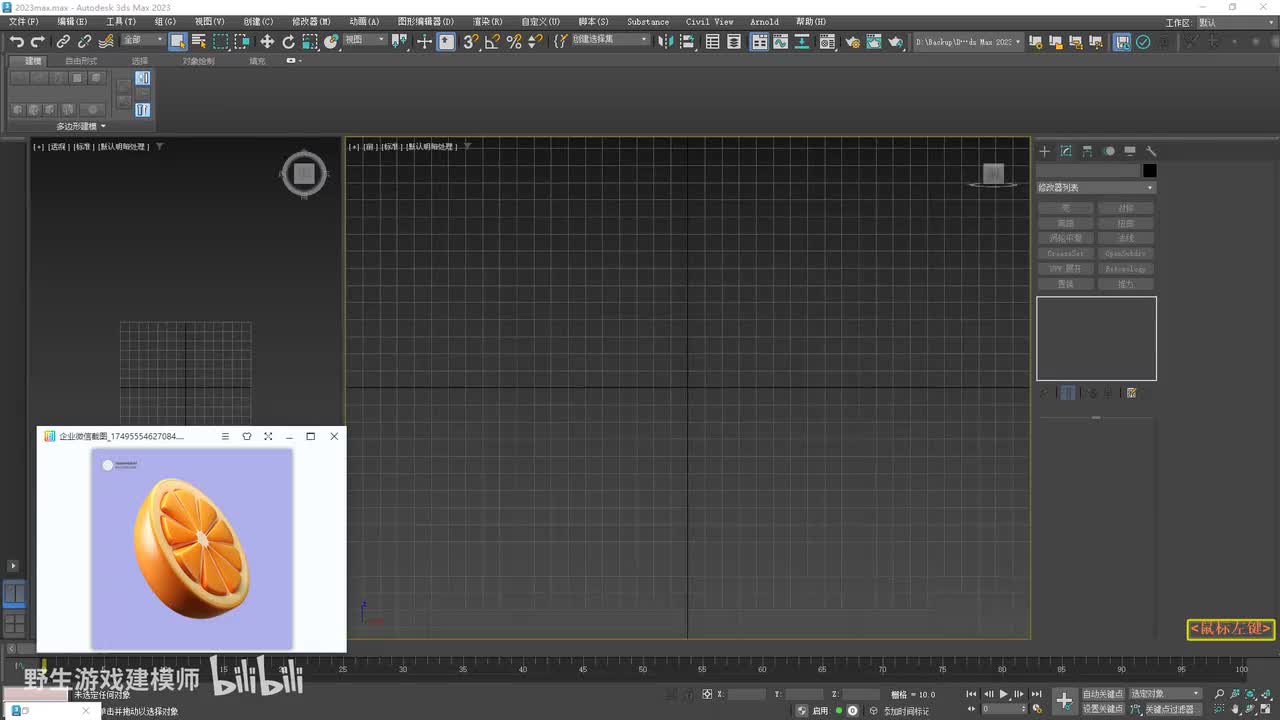Image resolution: width=1280 pixels, height=720 pixels.
Task: Open the Rendered Frame Window
Action: (x=874, y=41)
